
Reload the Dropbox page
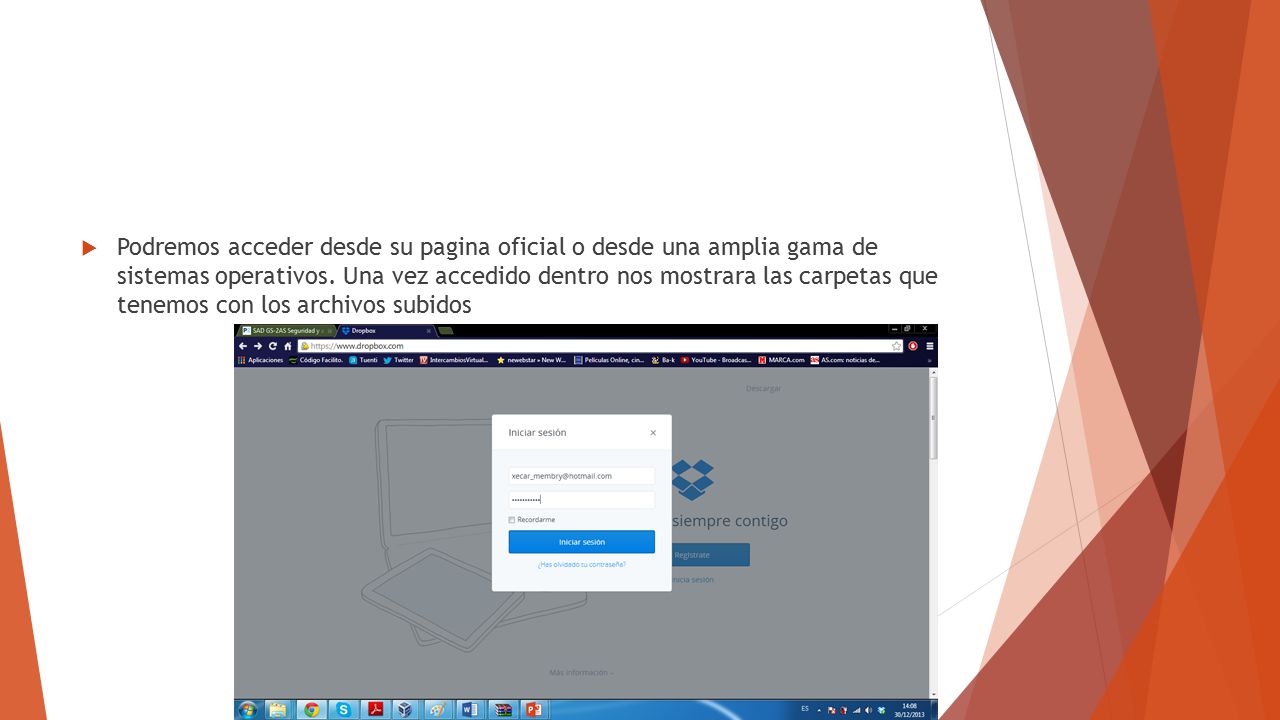[272, 346]
